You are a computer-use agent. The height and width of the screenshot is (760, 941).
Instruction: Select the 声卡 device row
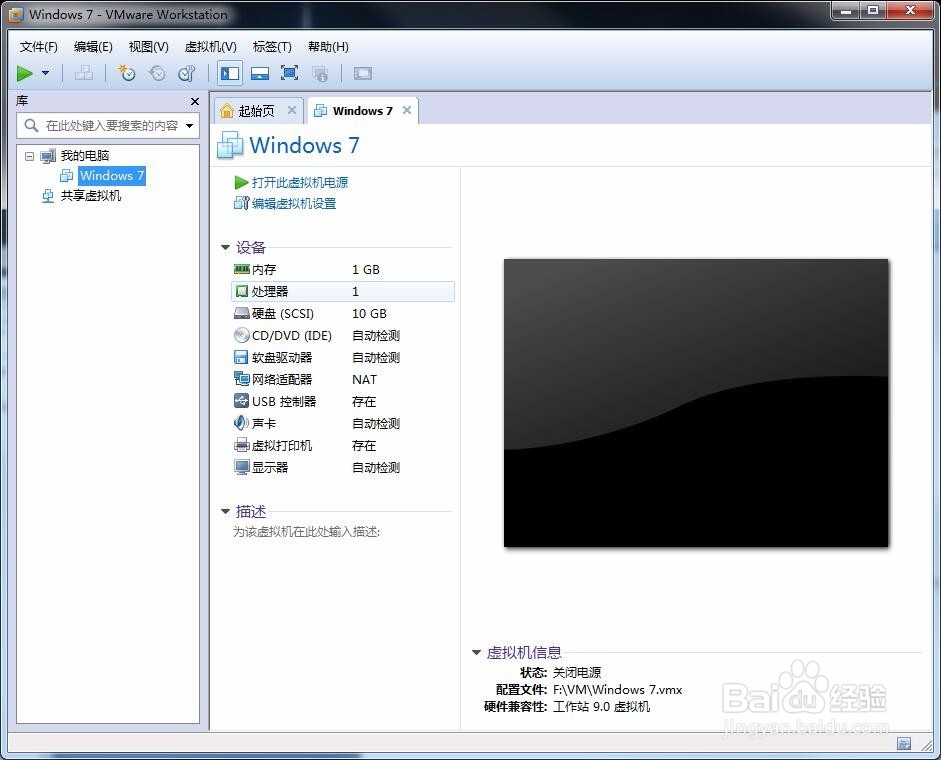pos(343,424)
